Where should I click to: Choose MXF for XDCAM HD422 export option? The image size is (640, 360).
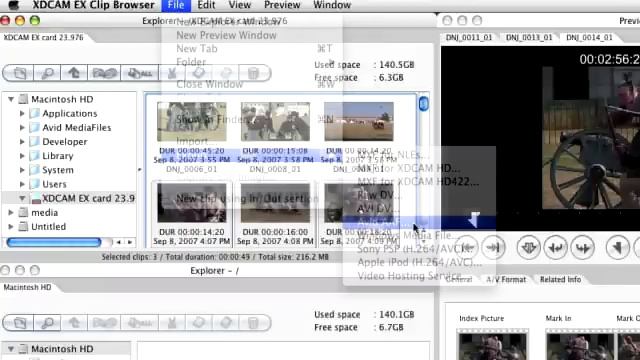418,182
